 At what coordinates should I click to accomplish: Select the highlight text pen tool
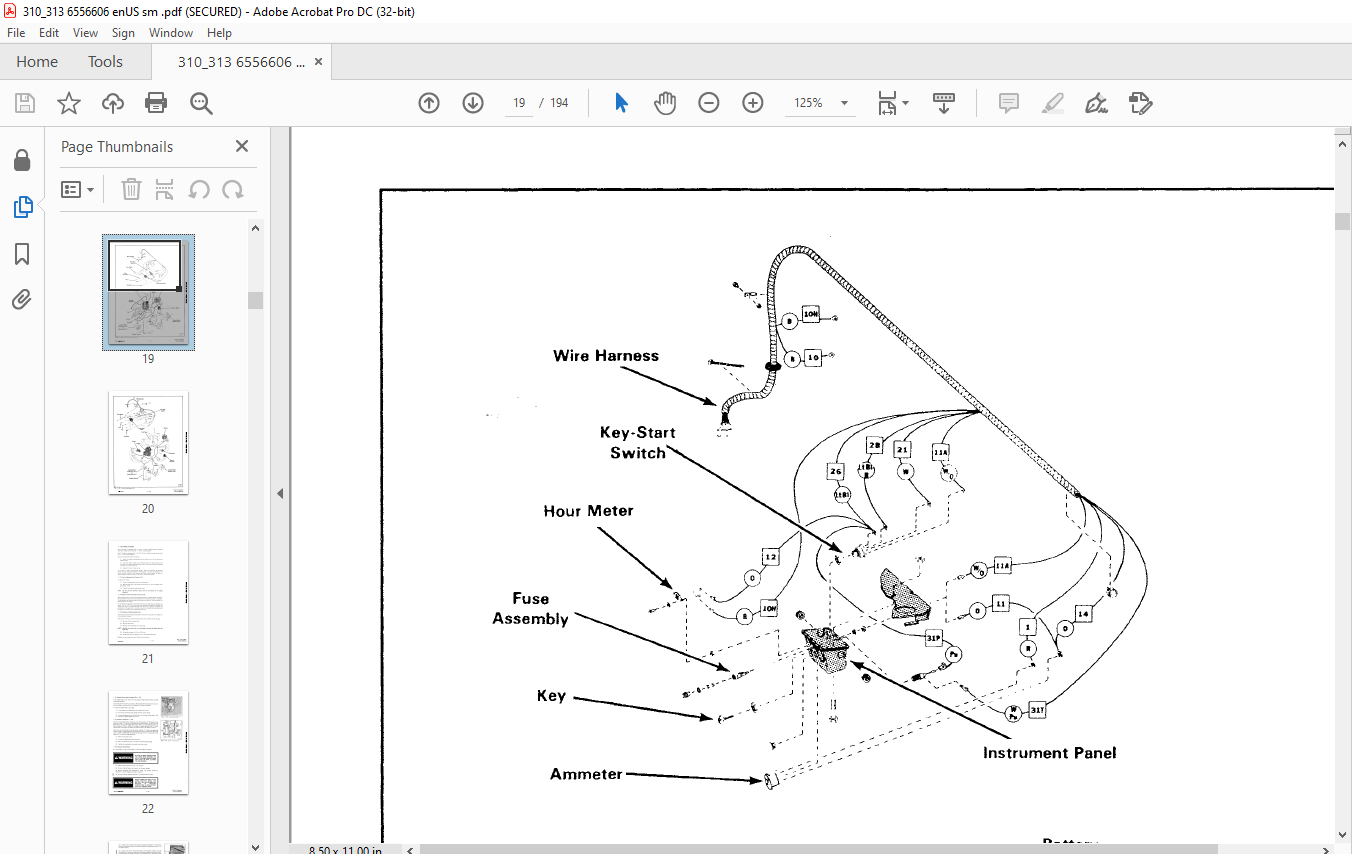coord(1052,103)
